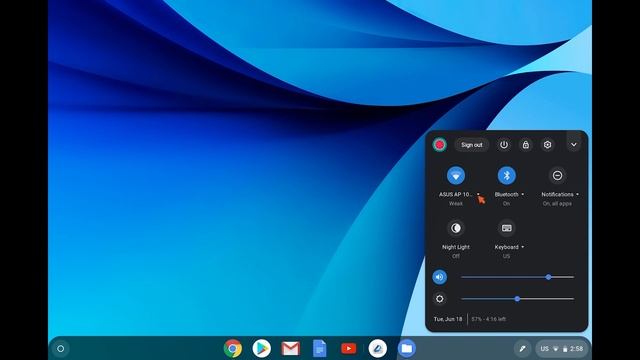Launch YouTube from the shelf

[349, 349]
